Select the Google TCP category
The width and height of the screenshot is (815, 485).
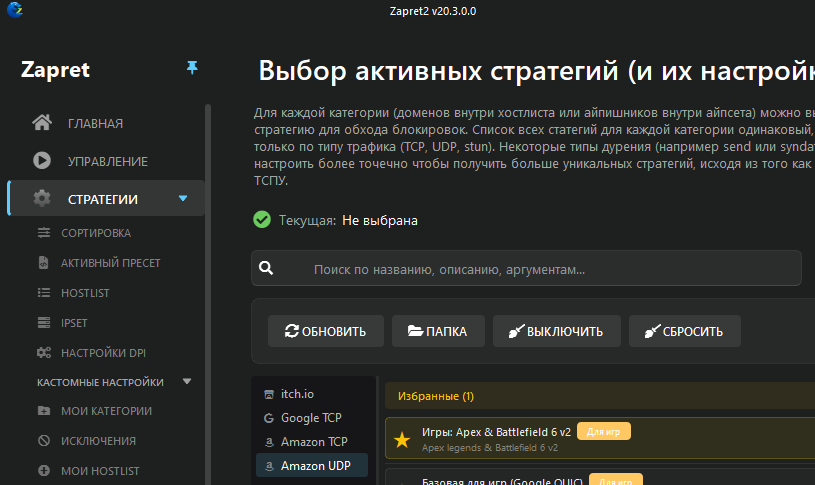(x=312, y=418)
